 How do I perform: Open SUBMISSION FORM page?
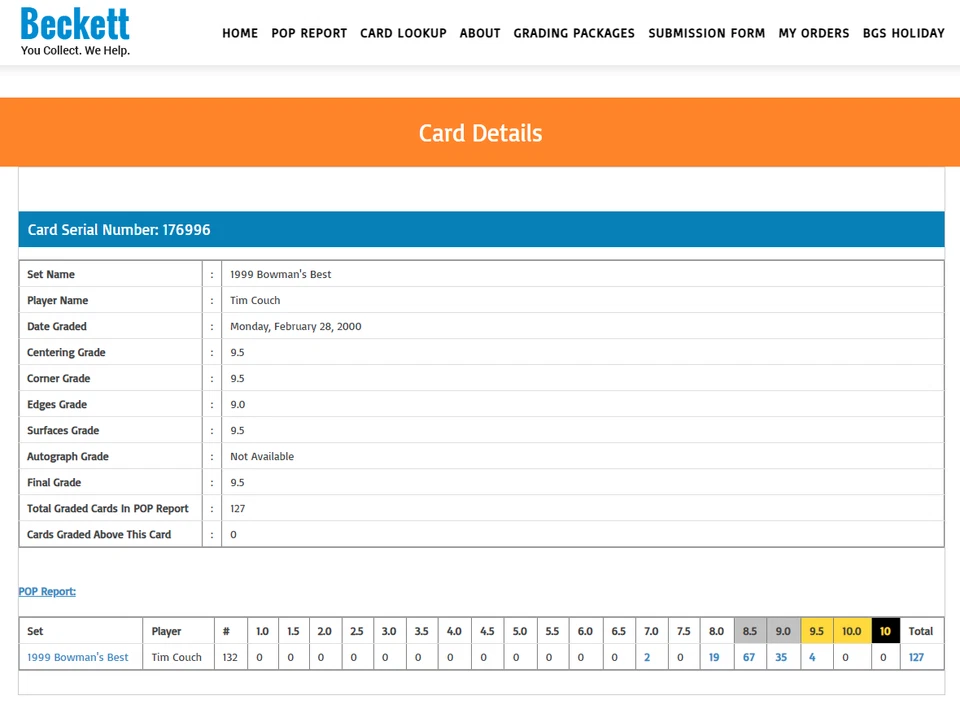click(x=707, y=34)
